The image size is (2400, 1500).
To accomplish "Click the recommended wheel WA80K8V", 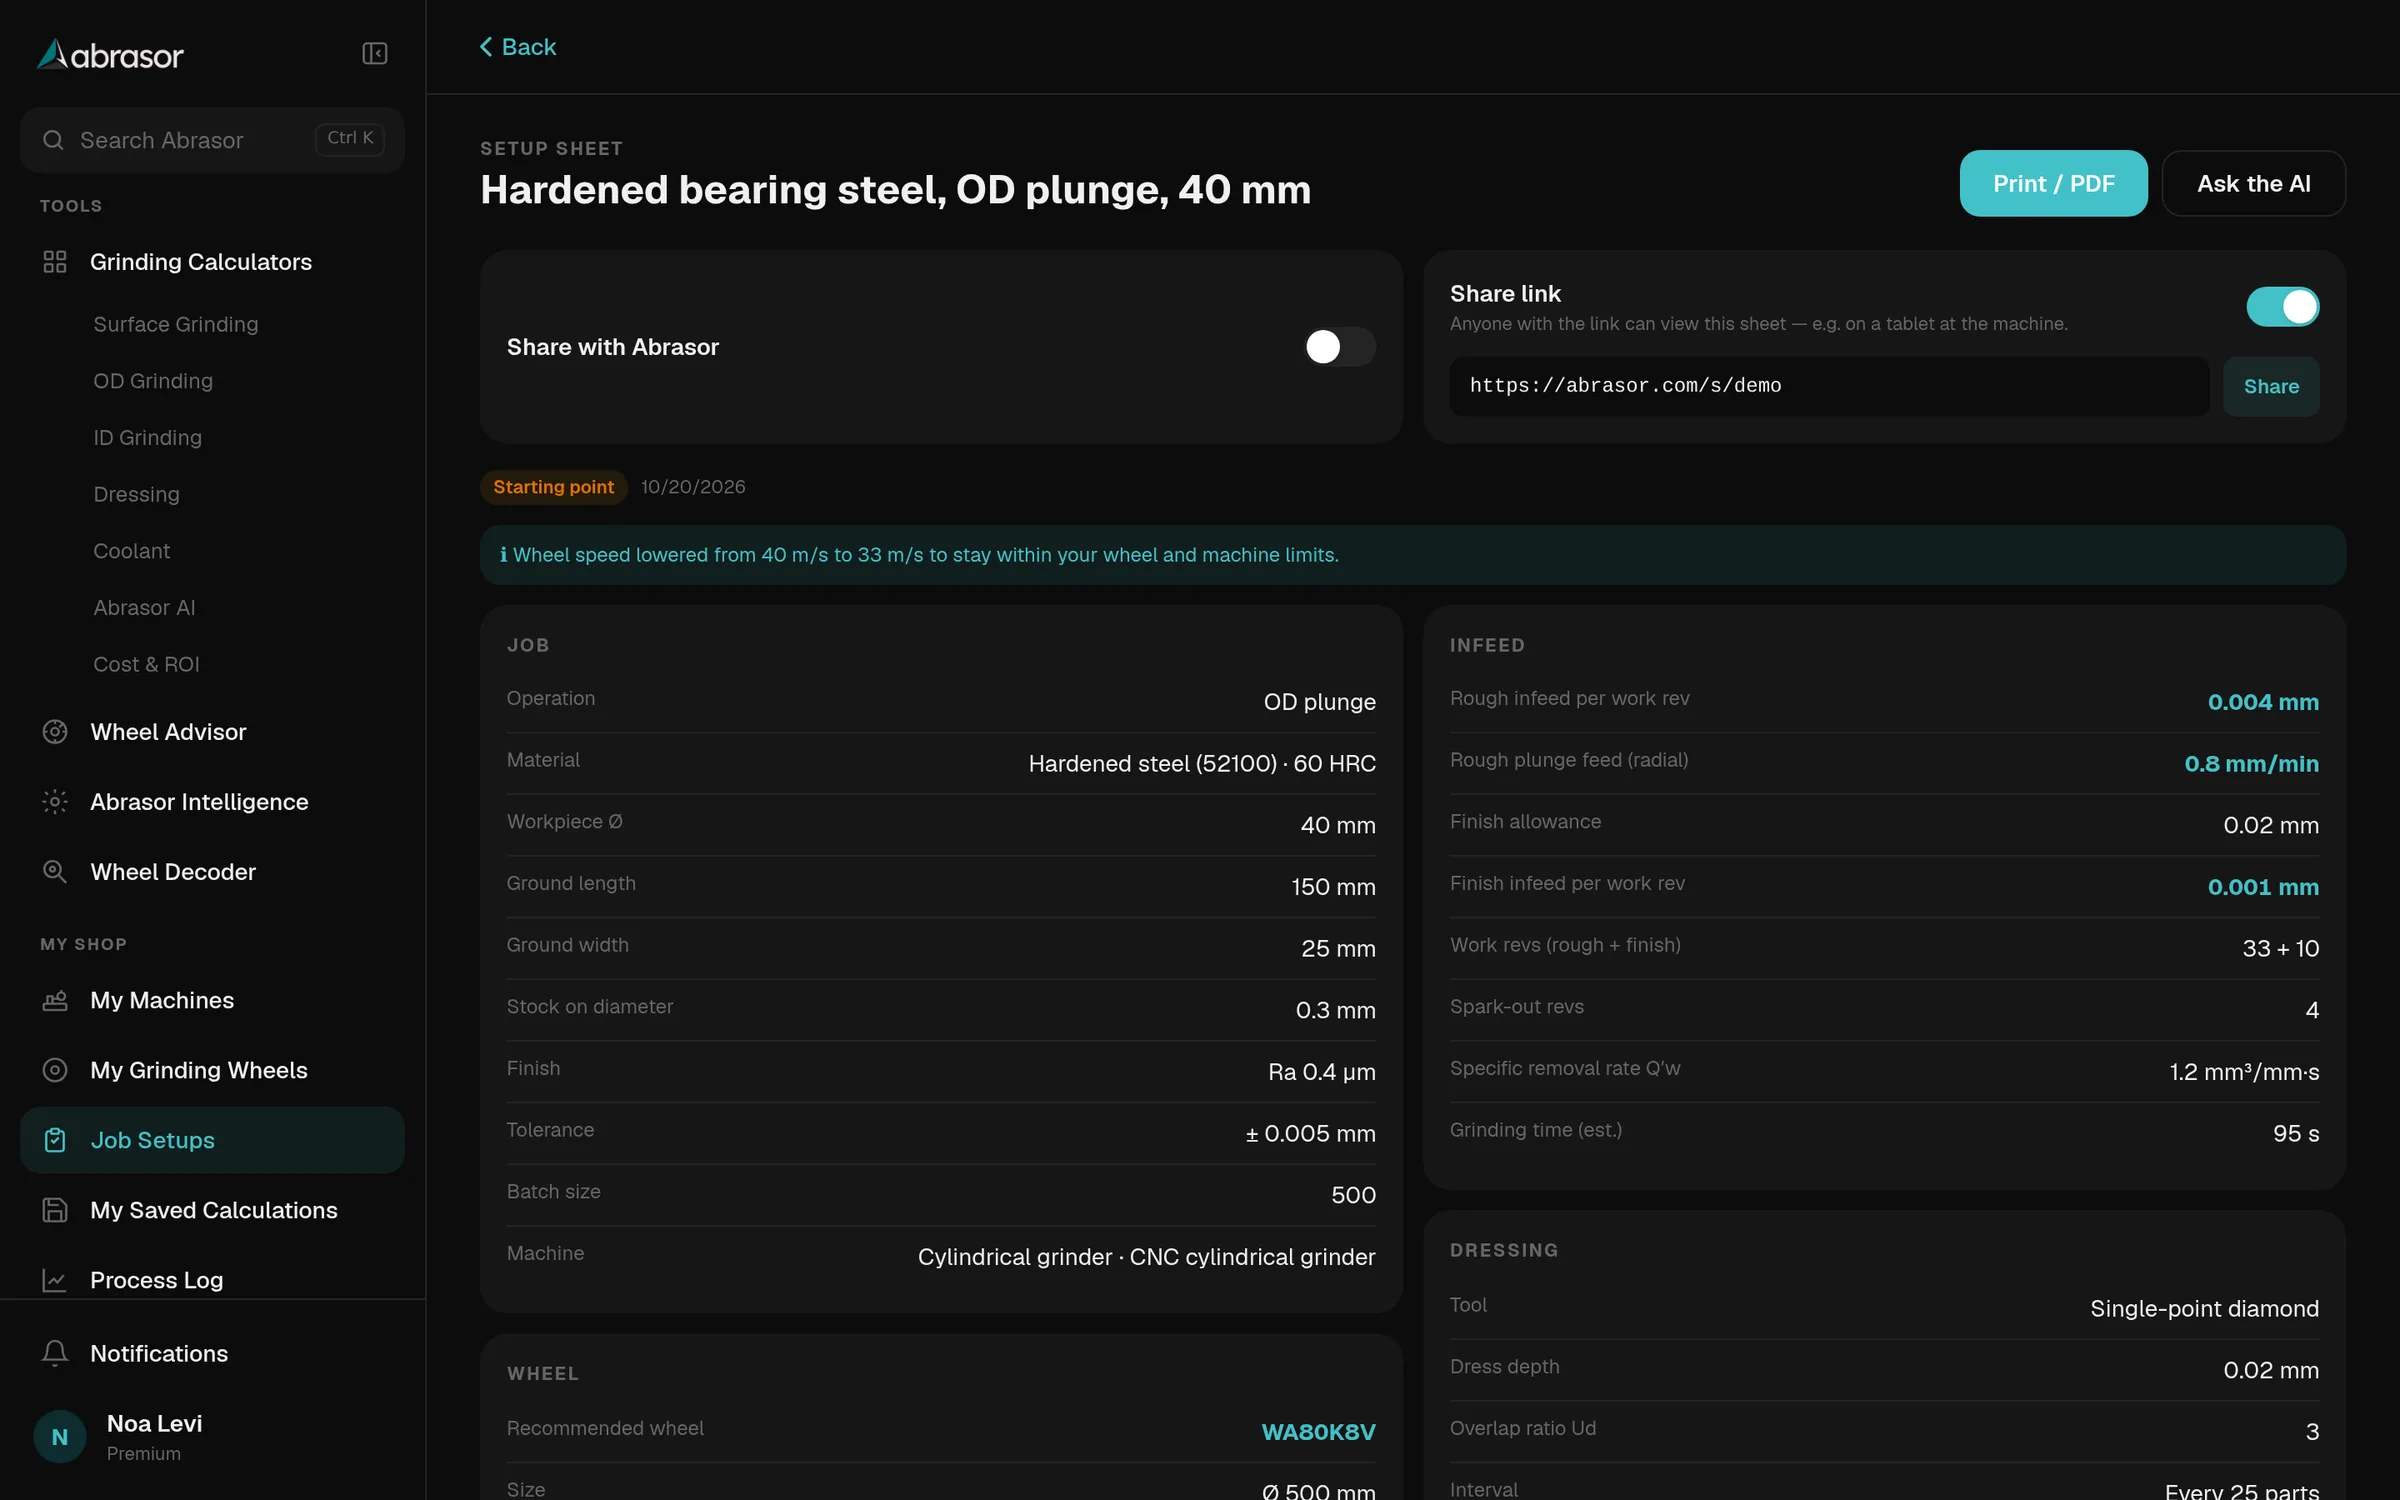I will (1318, 1431).
